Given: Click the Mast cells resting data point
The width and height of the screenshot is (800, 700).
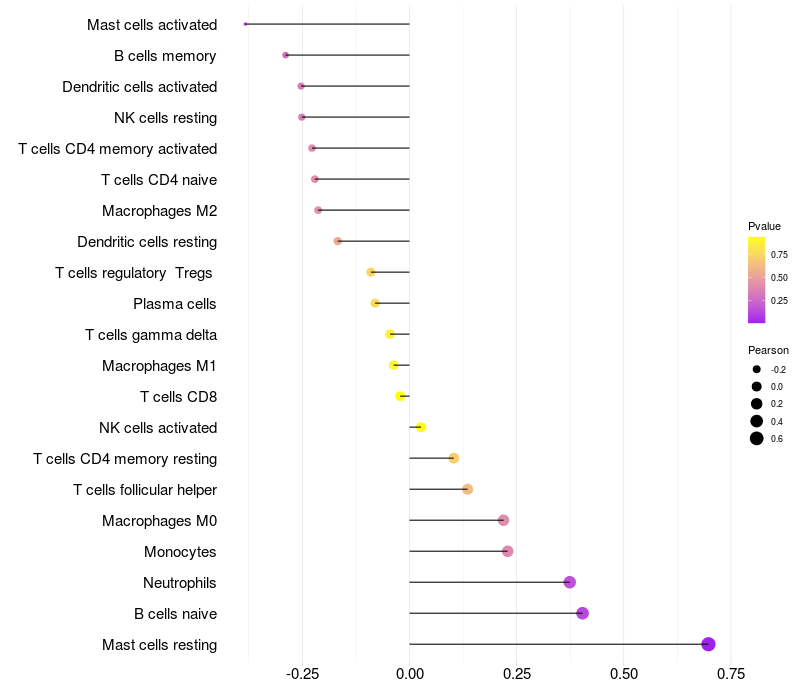Looking at the screenshot, I should pyautogui.click(x=708, y=644).
